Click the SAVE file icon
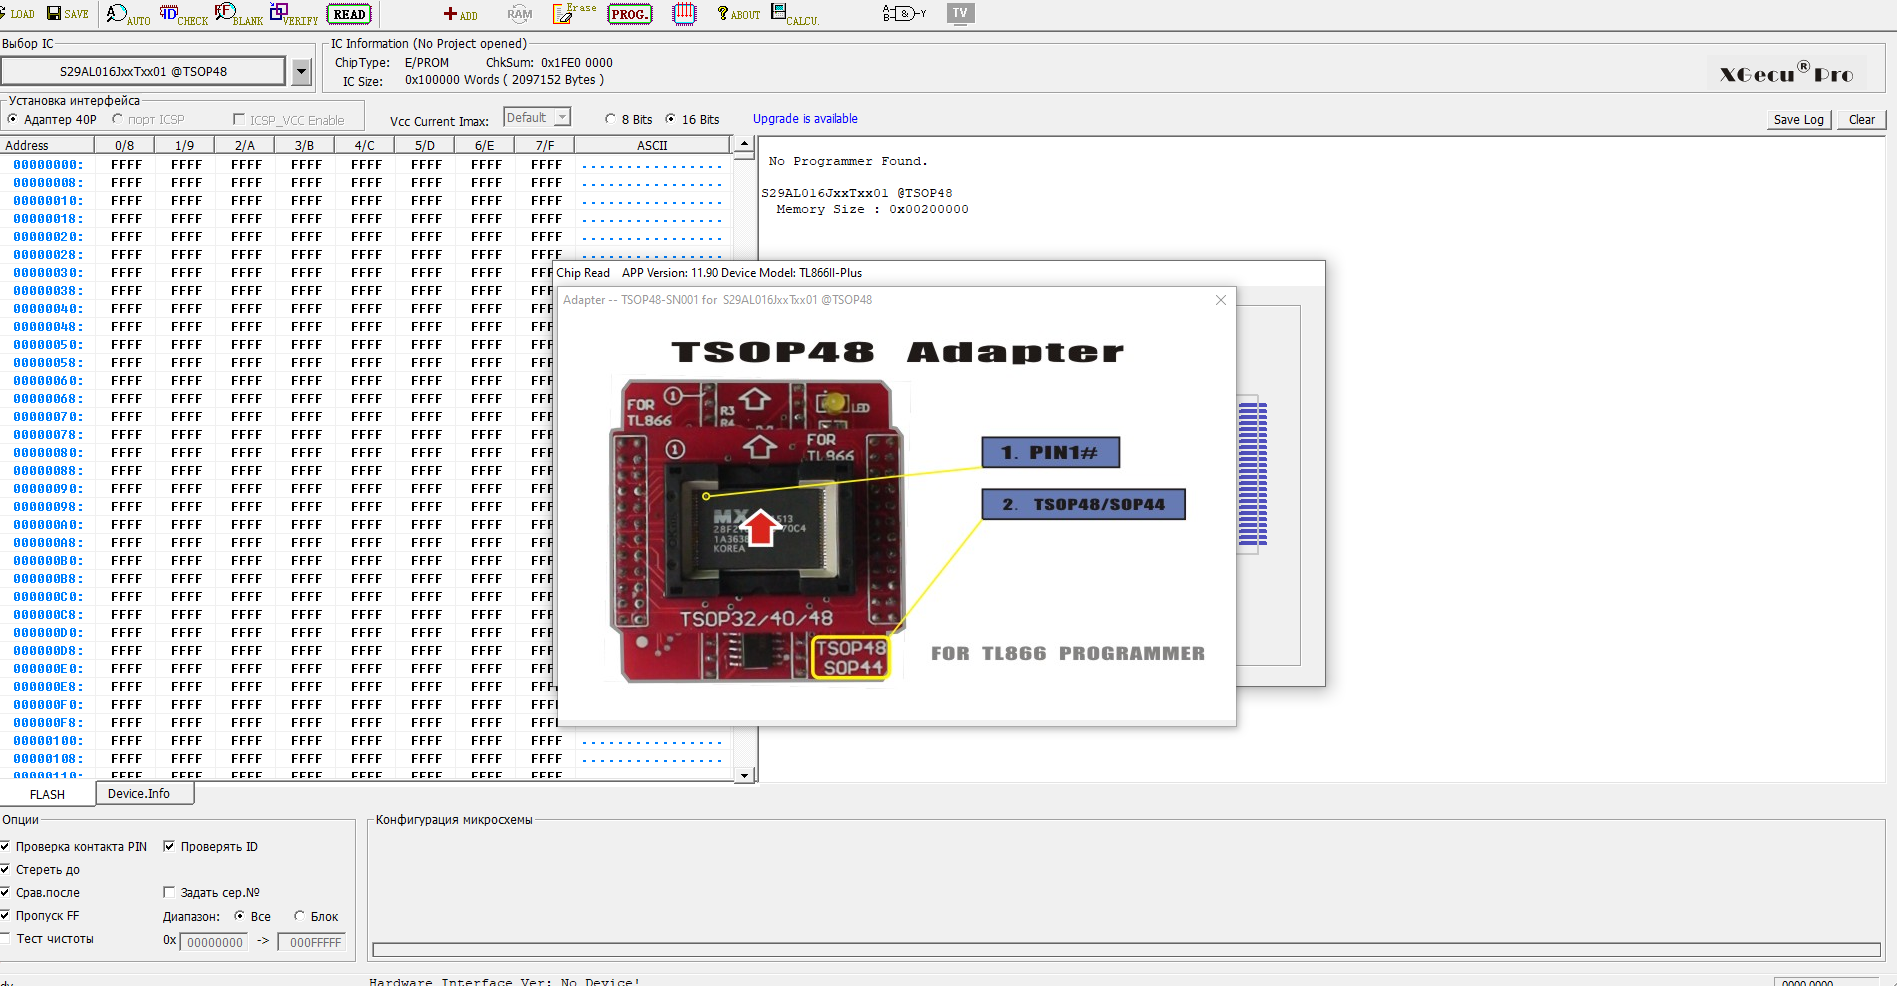1897x986 pixels. point(67,13)
